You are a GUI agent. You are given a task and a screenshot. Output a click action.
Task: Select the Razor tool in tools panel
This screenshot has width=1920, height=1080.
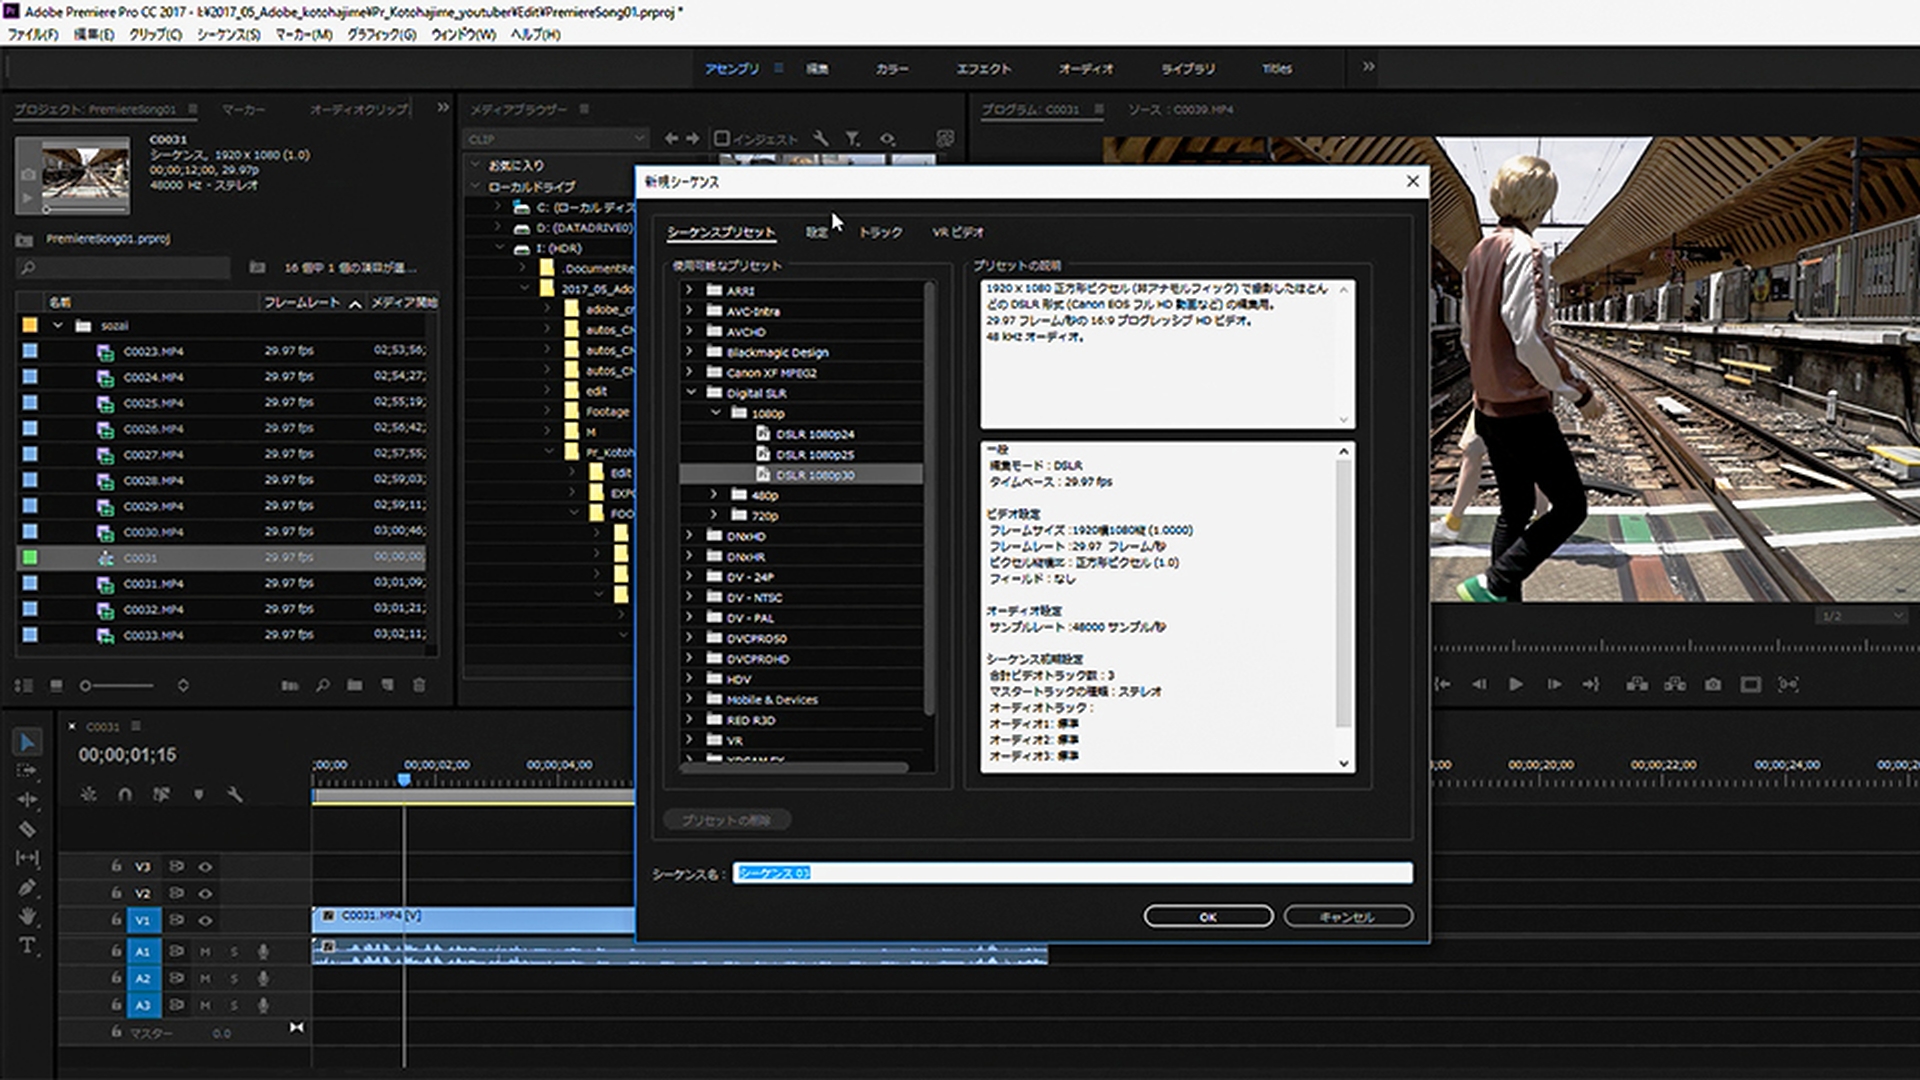(27, 829)
